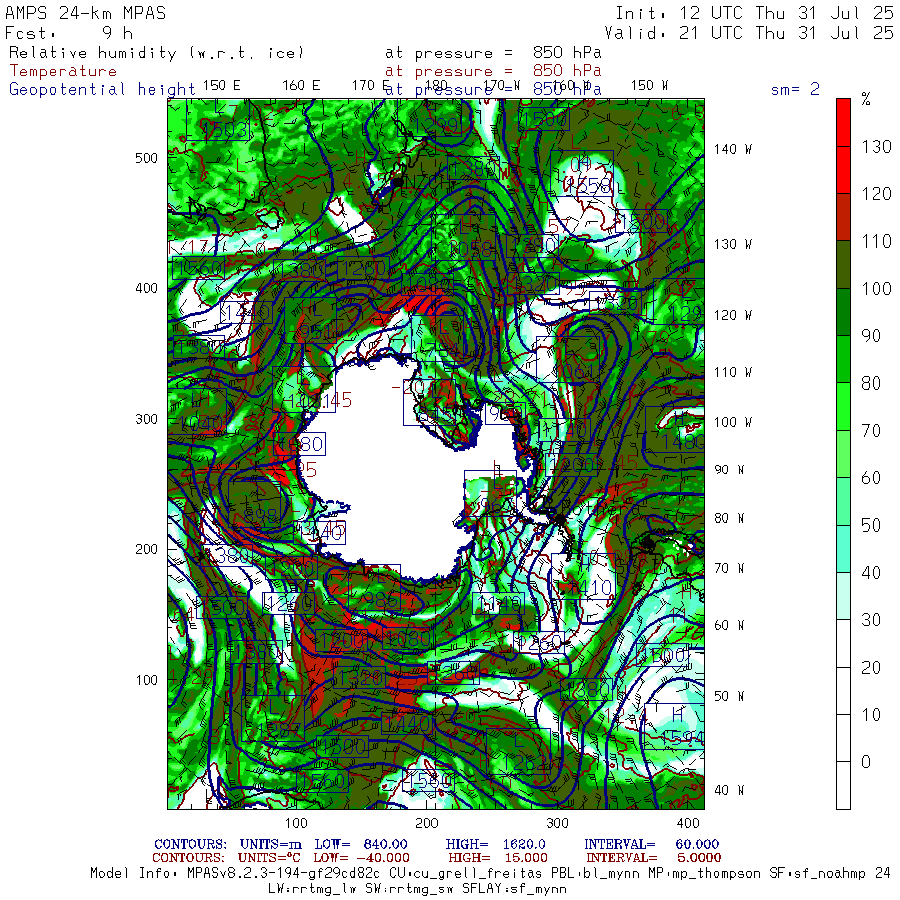Click the '160 E' longitude label
Viewport: 900px width, 900px height.
point(301,86)
